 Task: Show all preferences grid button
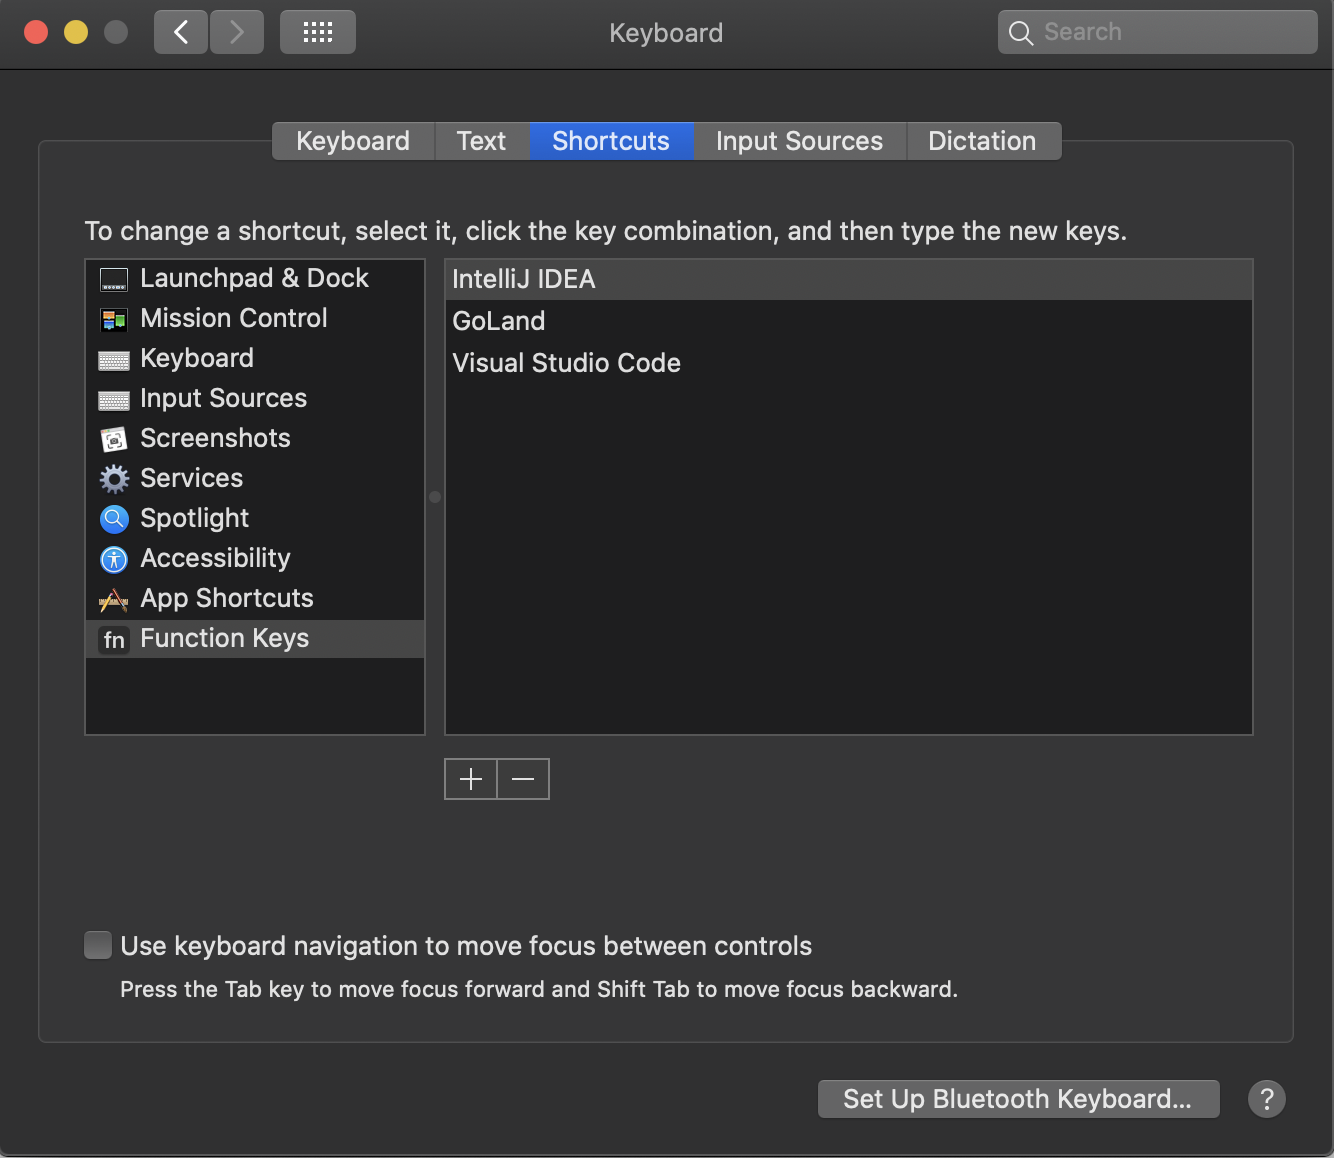318,32
